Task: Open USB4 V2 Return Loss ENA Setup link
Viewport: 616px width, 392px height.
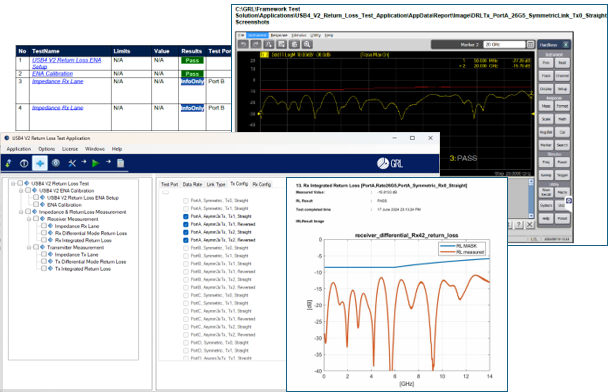Action: click(x=66, y=63)
